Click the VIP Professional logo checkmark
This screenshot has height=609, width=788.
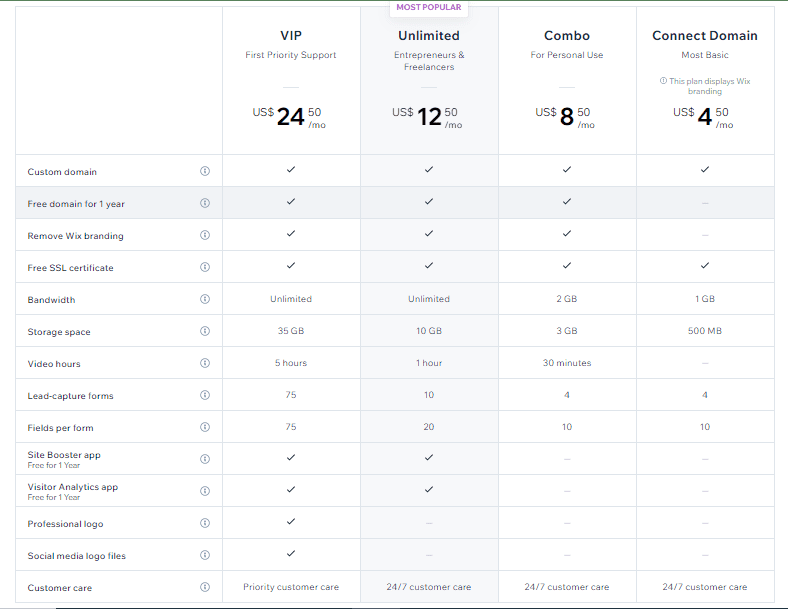tap(291, 522)
